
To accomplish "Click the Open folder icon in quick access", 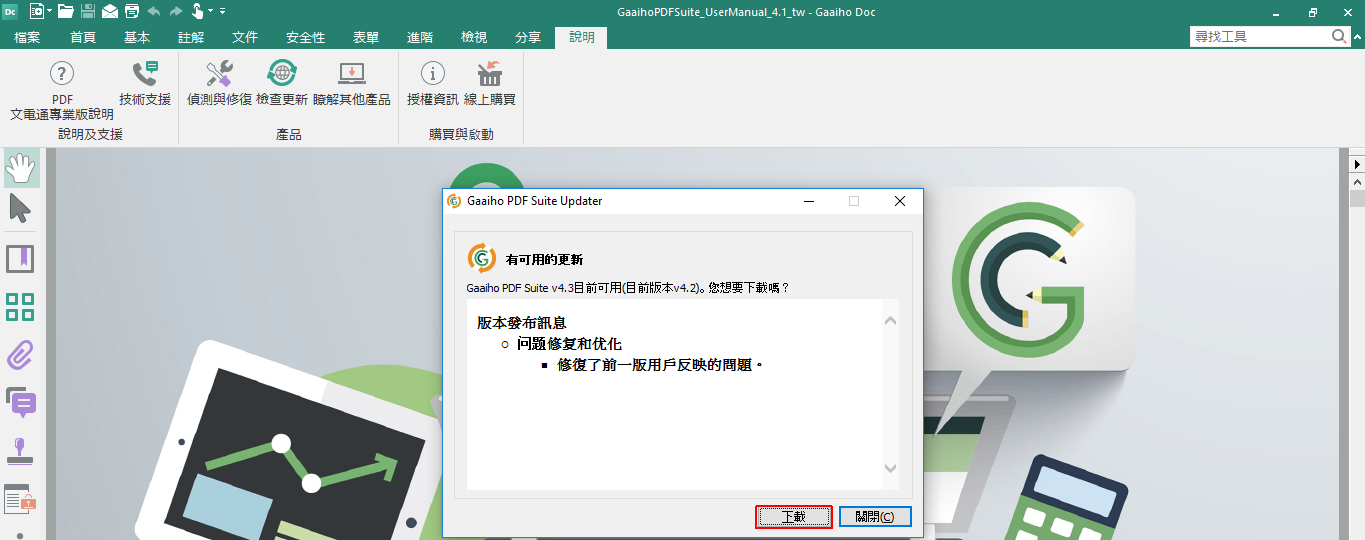I will [x=66, y=11].
